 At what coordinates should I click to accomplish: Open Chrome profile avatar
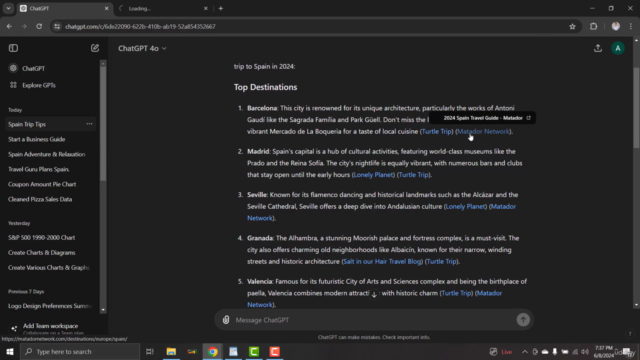point(616,27)
